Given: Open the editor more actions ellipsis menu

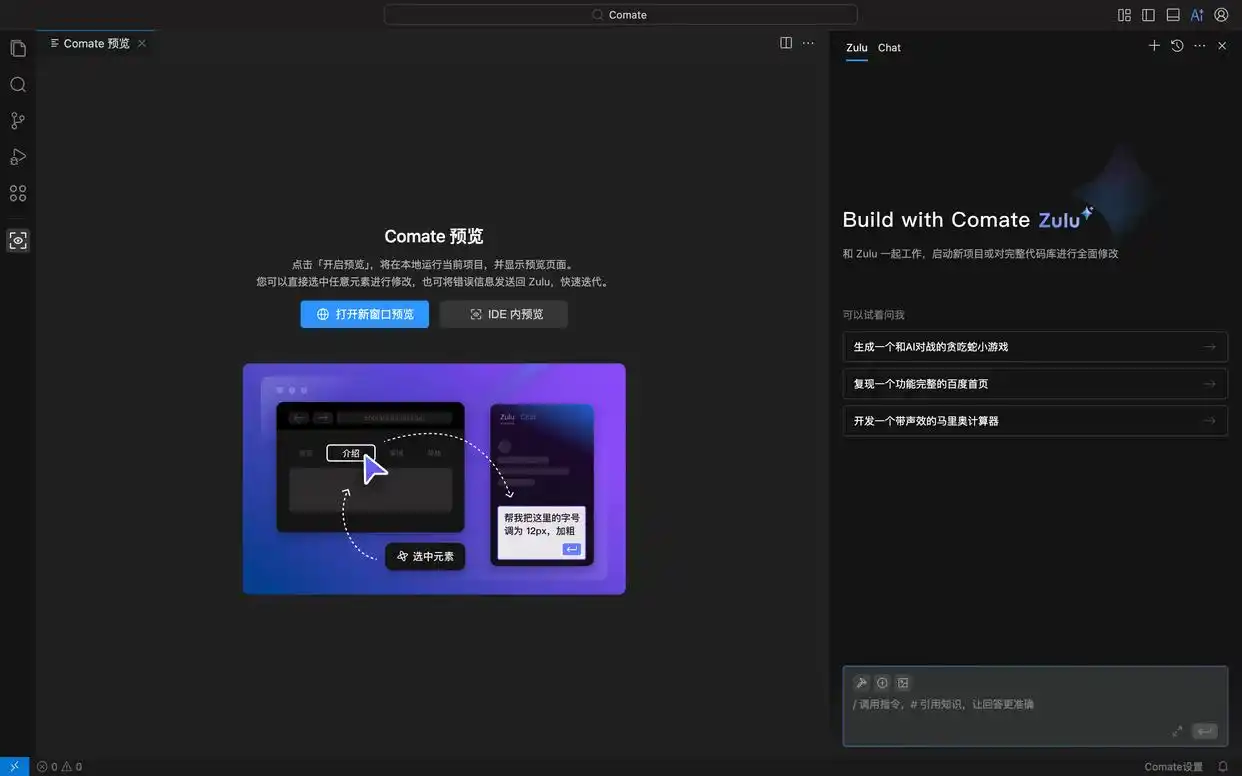Looking at the screenshot, I should [x=808, y=43].
